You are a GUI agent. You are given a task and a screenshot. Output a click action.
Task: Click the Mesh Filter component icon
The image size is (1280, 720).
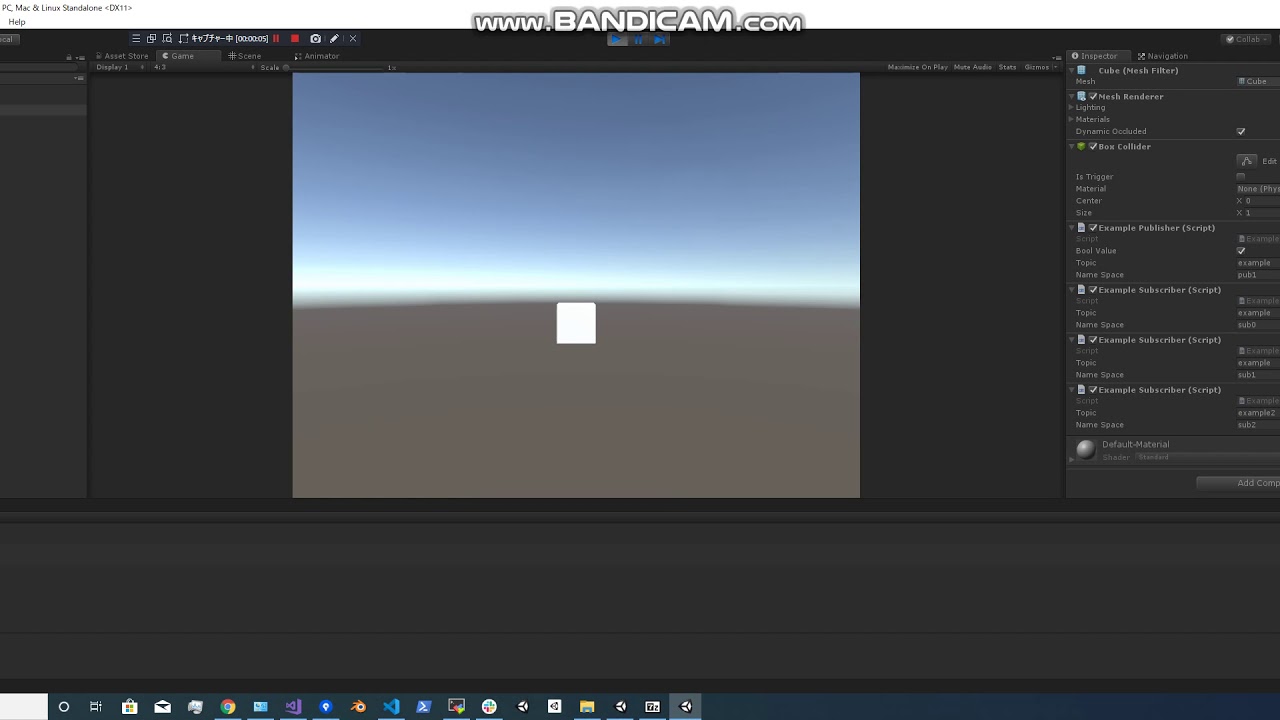coord(1081,71)
